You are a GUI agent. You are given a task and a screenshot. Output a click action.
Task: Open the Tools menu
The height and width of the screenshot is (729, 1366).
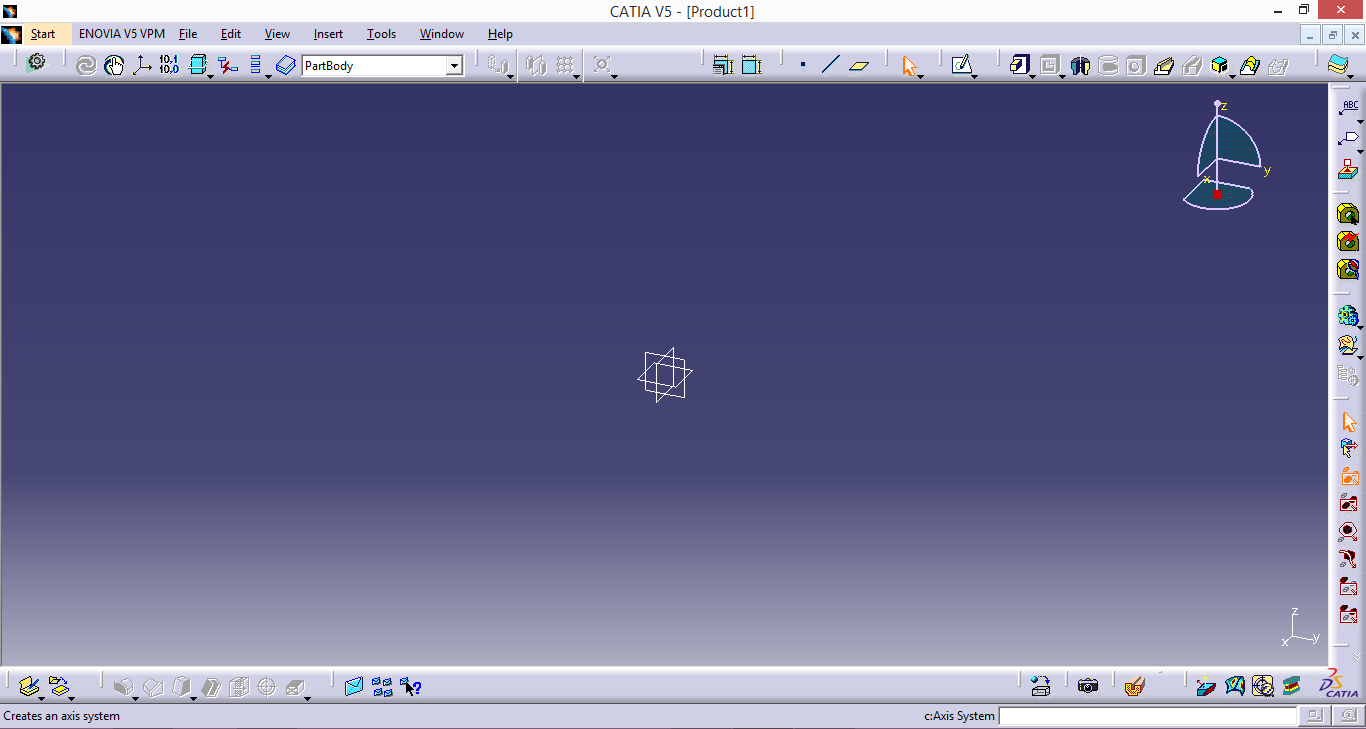[381, 34]
